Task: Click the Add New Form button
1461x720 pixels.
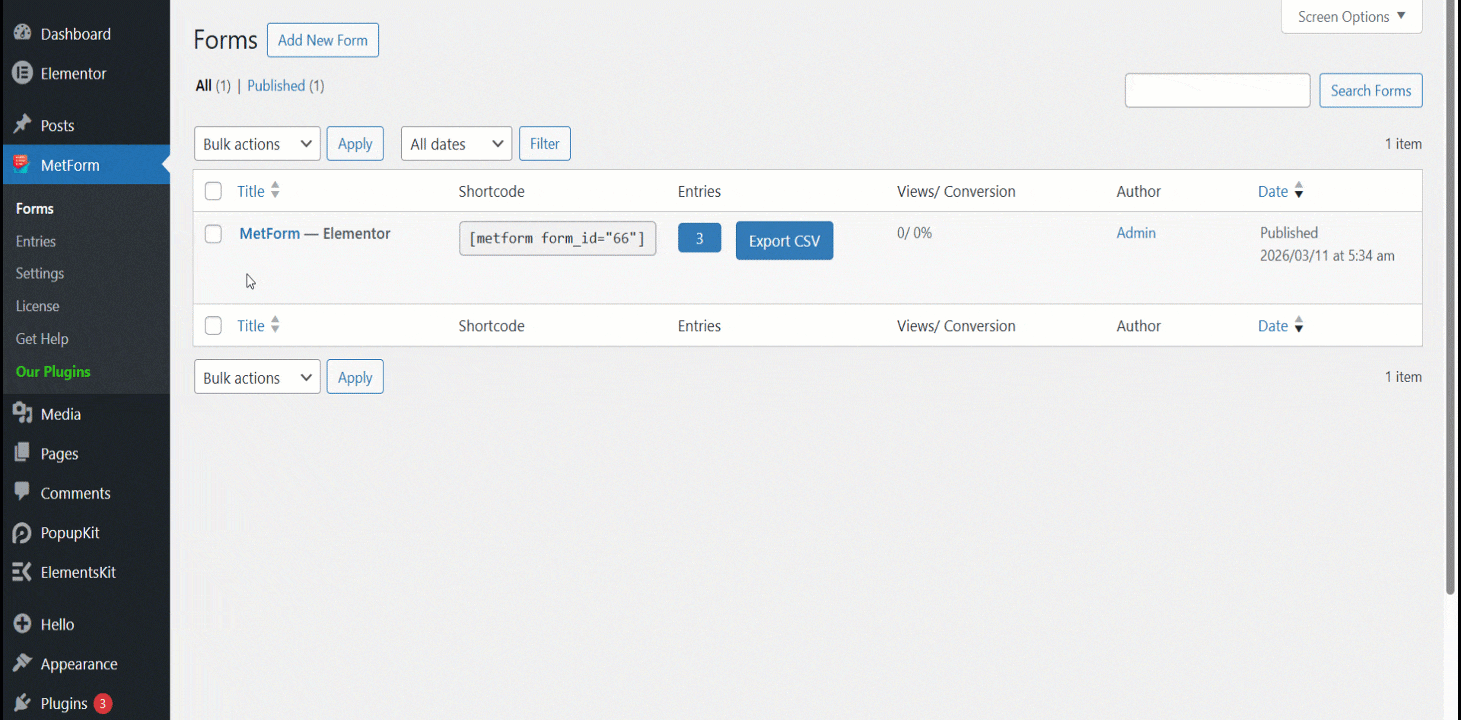Action: coord(322,40)
